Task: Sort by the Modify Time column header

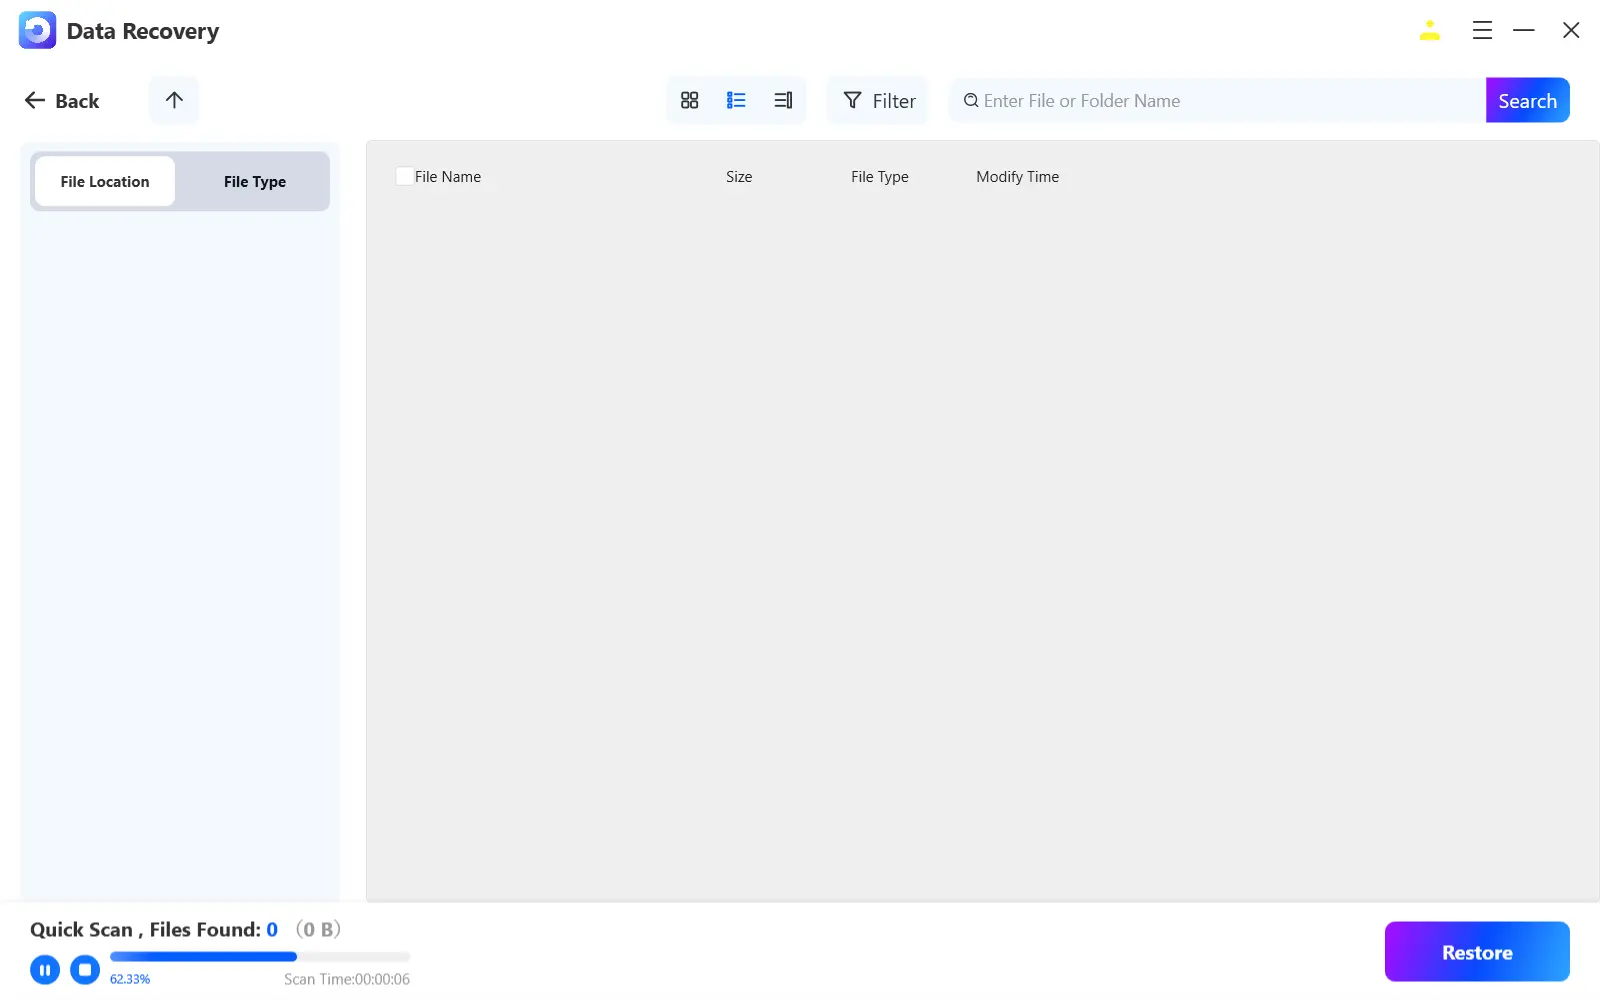Action: click(x=1017, y=177)
